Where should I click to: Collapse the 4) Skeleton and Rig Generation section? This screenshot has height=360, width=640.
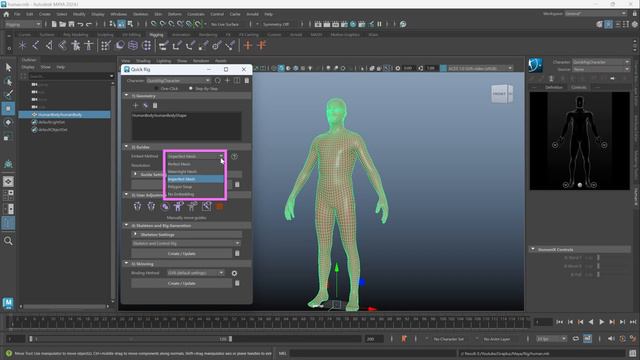point(126,225)
